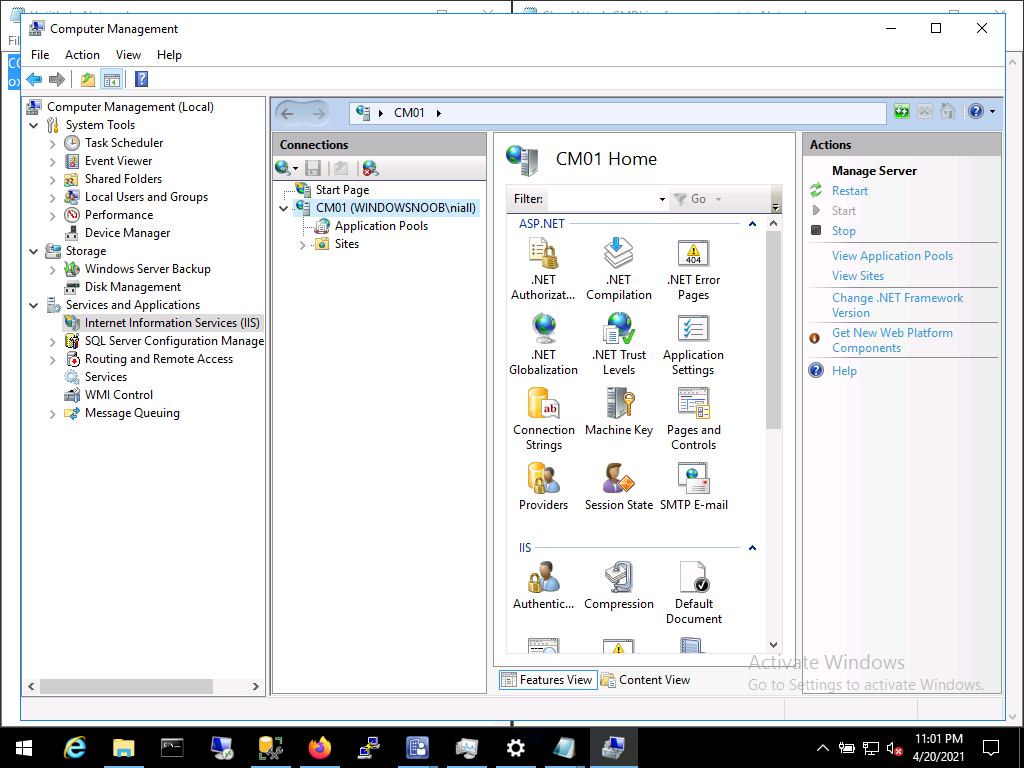The height and width of the screenshot is (768, 1024).
Task: Open the View menu
Action: pyautogui.click(x=128, y=55)
